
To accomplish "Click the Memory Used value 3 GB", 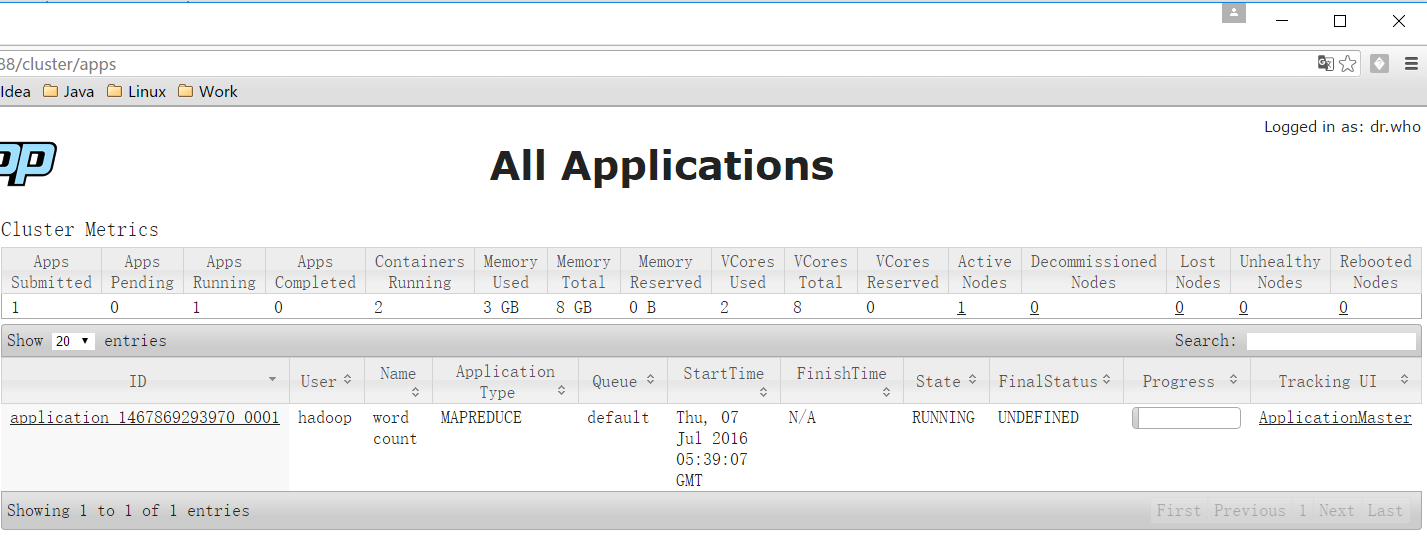I will click(501, 308).
